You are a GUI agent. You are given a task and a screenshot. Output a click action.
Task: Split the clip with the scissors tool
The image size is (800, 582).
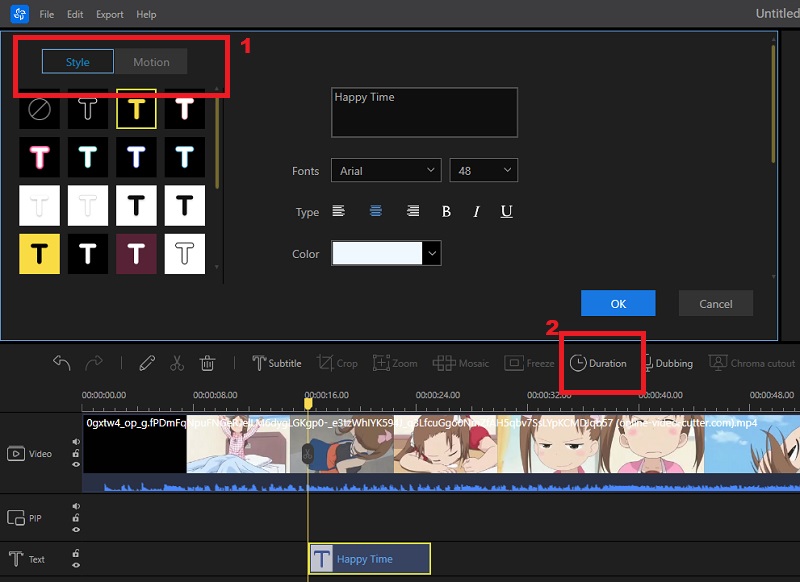pos(176,363)
